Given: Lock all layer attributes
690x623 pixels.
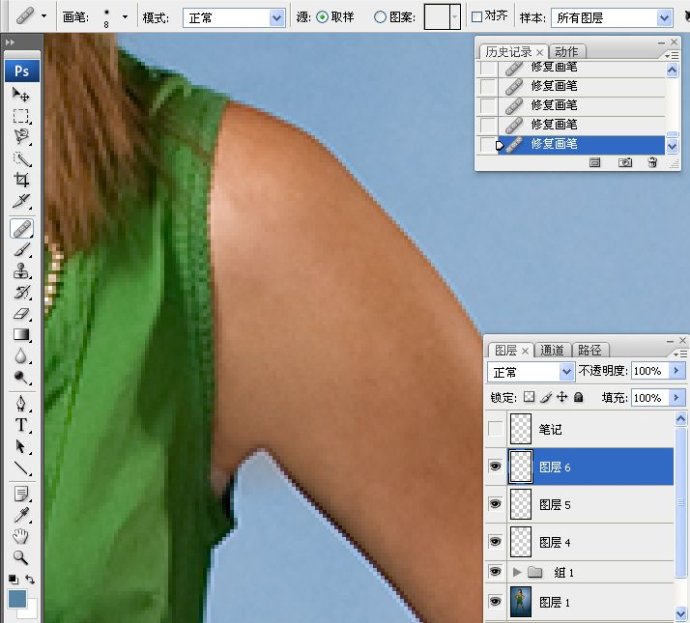Looking at the screenshot, I should [579, 397].
